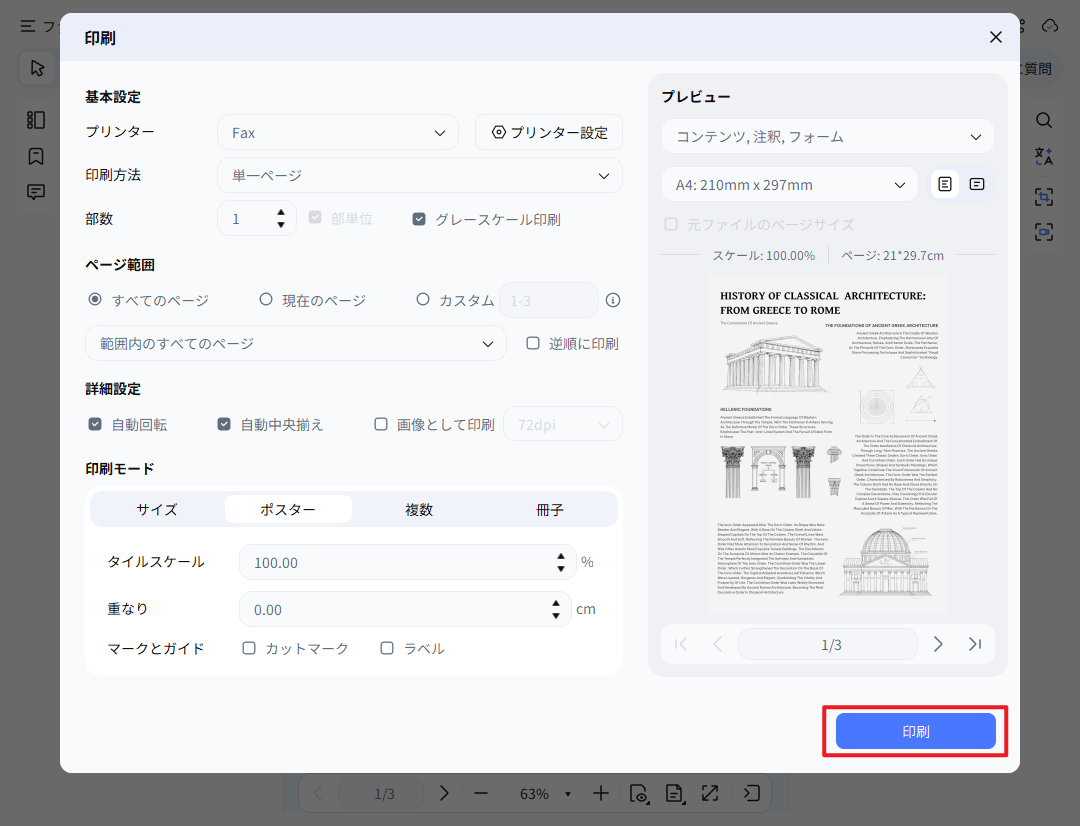The width and height of the screenshot is (1080, 826).
Task: Click the fullscreen arrows icon in the background bottom toolbar
Action: [709, 794]
